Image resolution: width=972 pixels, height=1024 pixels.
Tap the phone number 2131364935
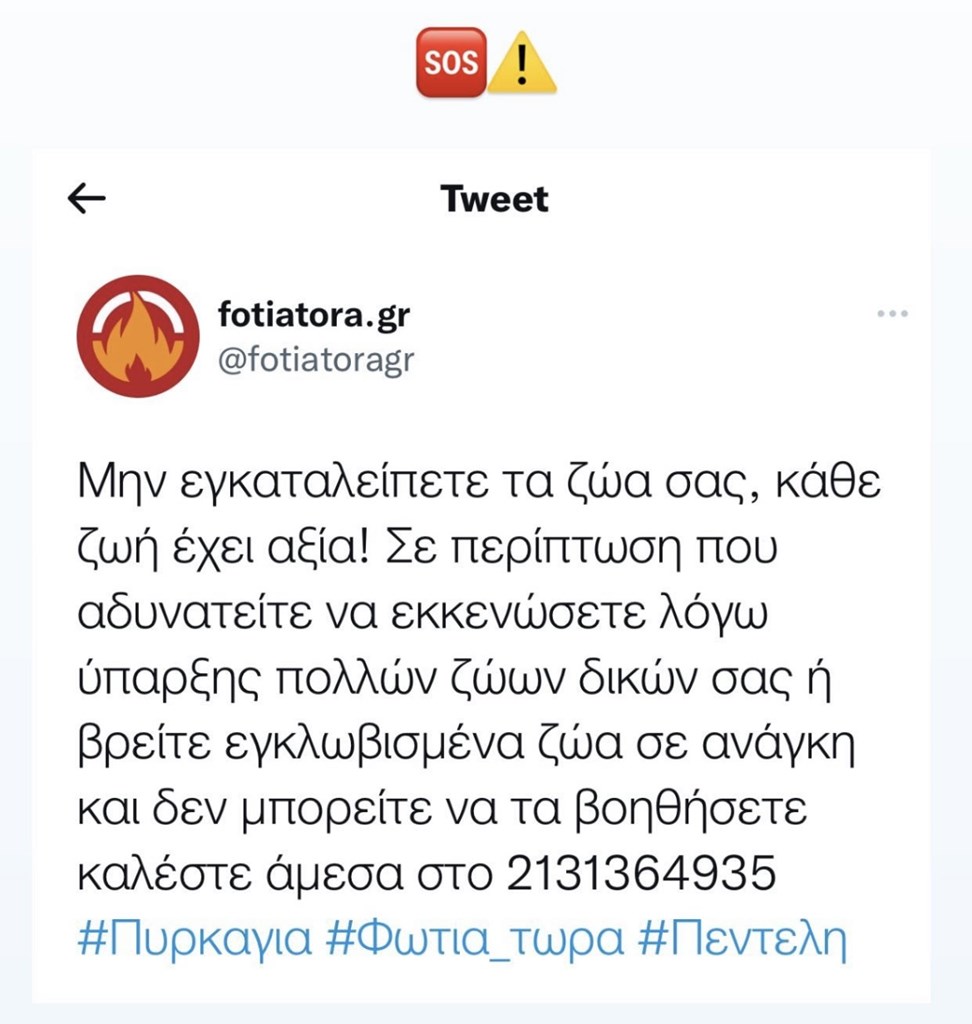point(641,873)
